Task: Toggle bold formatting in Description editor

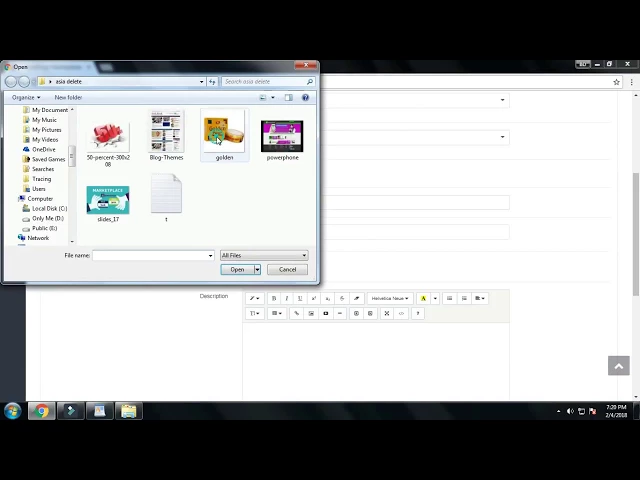Action: [274, 298]
